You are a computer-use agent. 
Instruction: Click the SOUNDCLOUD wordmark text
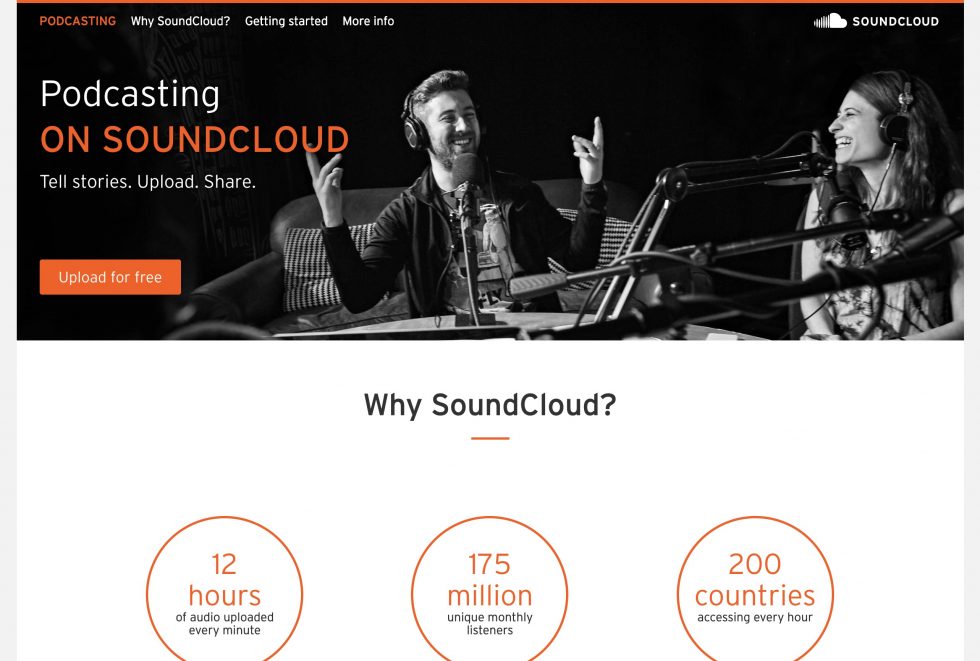tap(895, 21)
